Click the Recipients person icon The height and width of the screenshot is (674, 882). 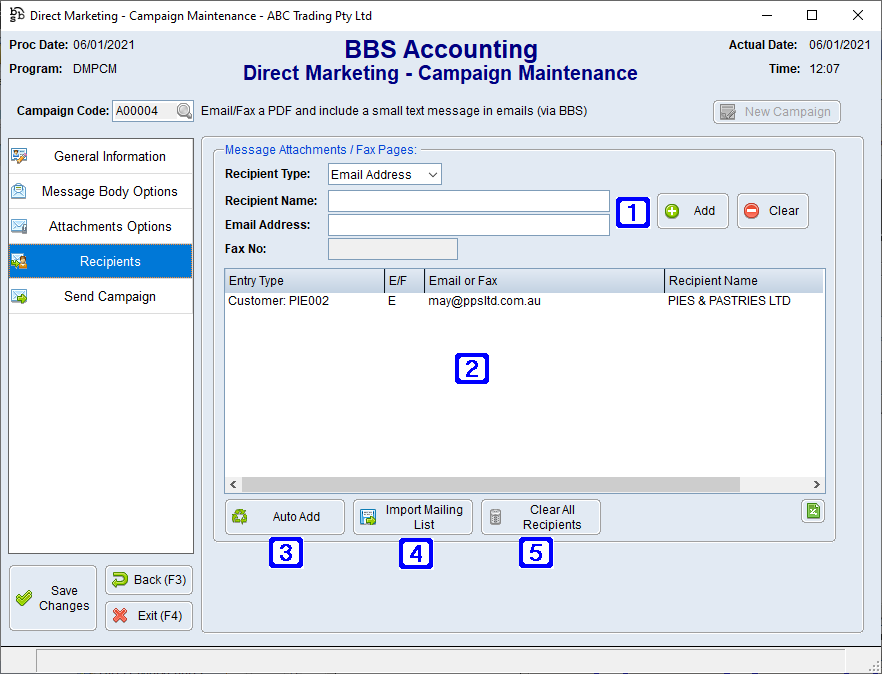pos(18,261)
